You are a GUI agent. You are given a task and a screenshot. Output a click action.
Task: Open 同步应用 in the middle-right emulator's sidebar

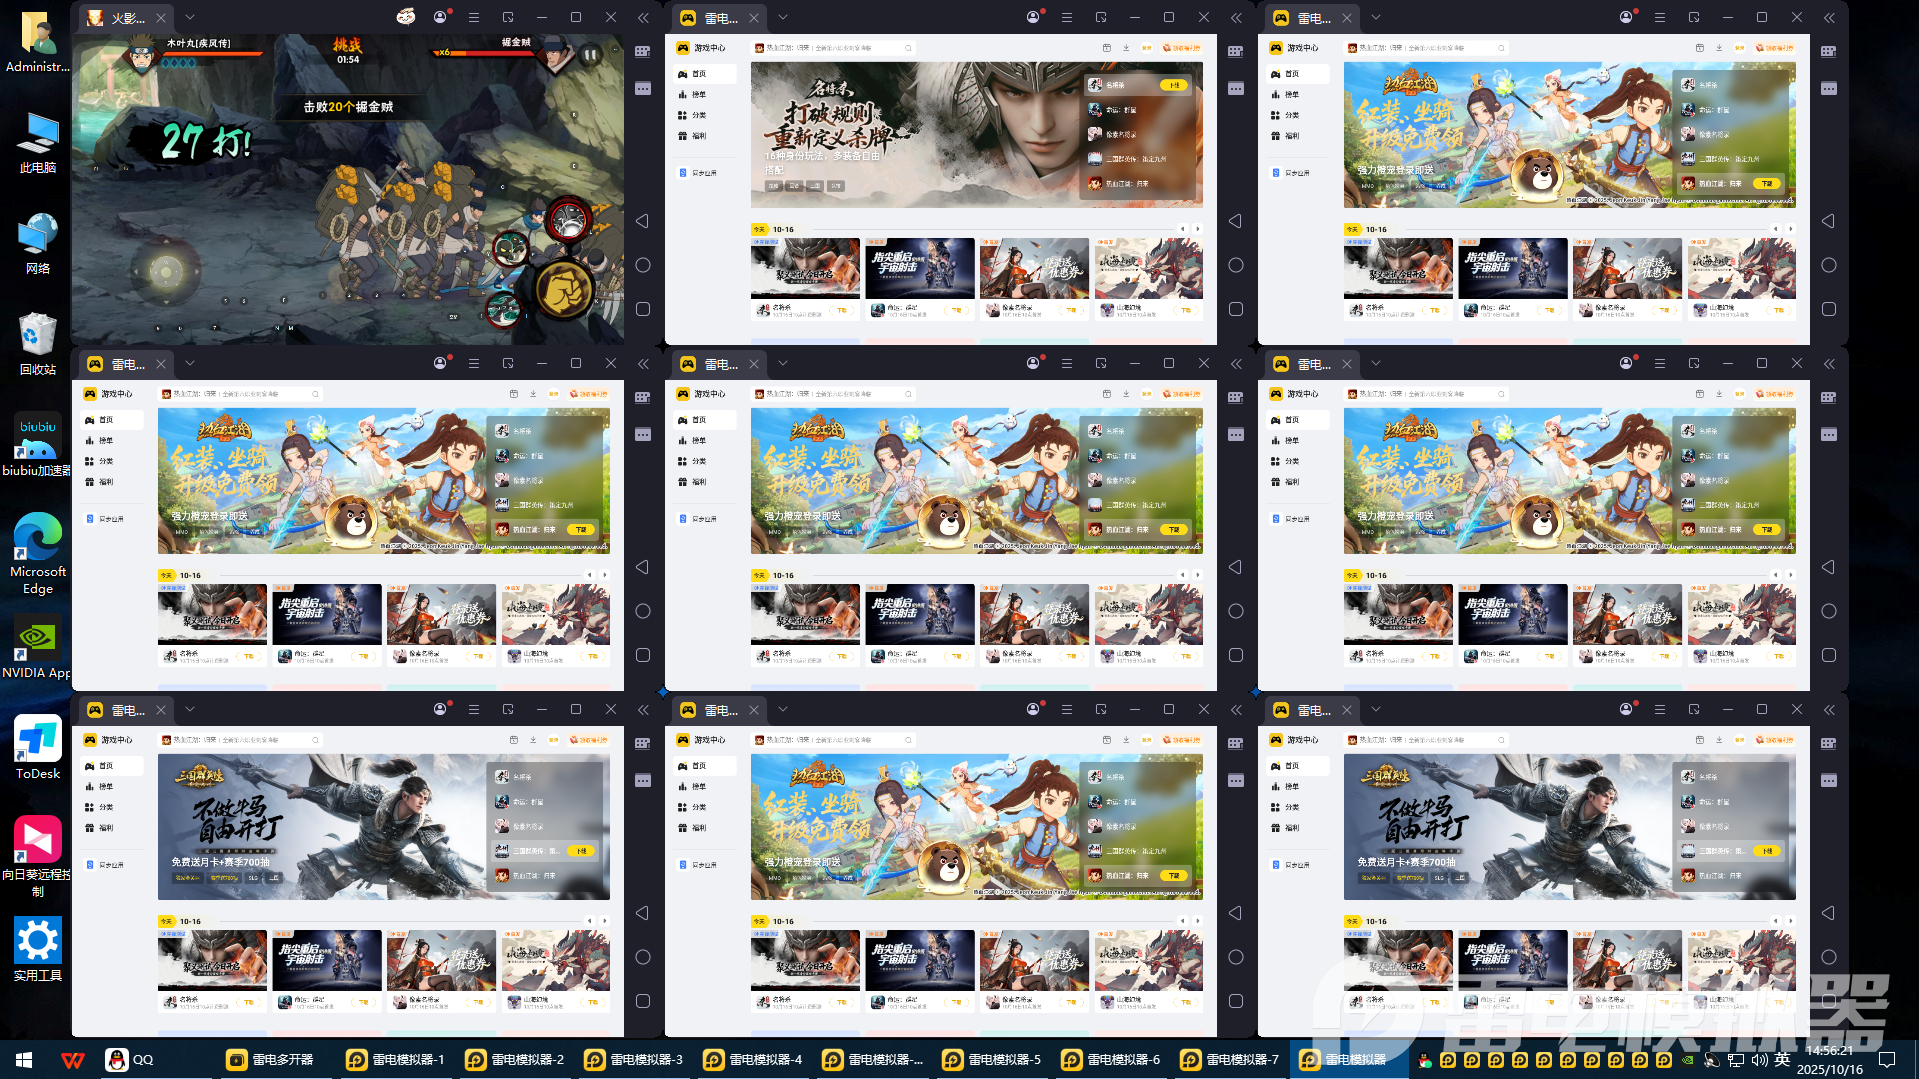pos(1298,519)
